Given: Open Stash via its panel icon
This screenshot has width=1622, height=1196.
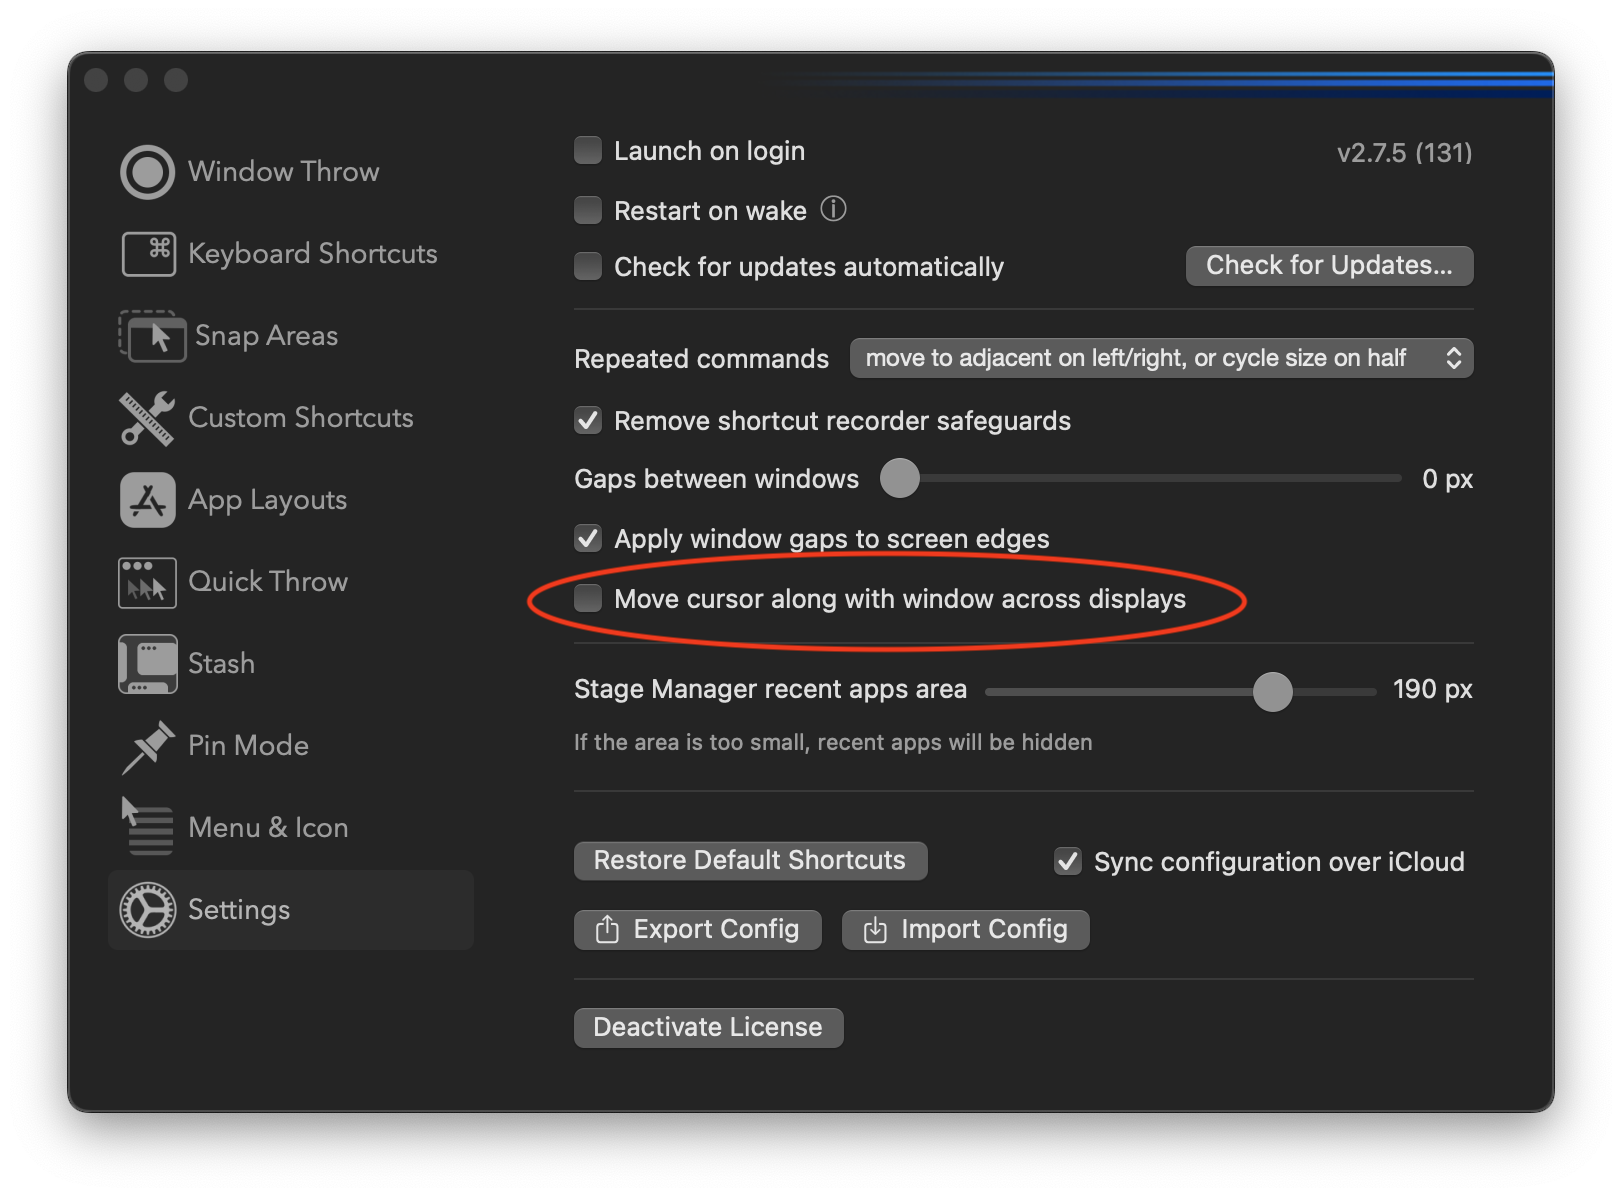Looking at the screenshot, I should click(146, 663).
